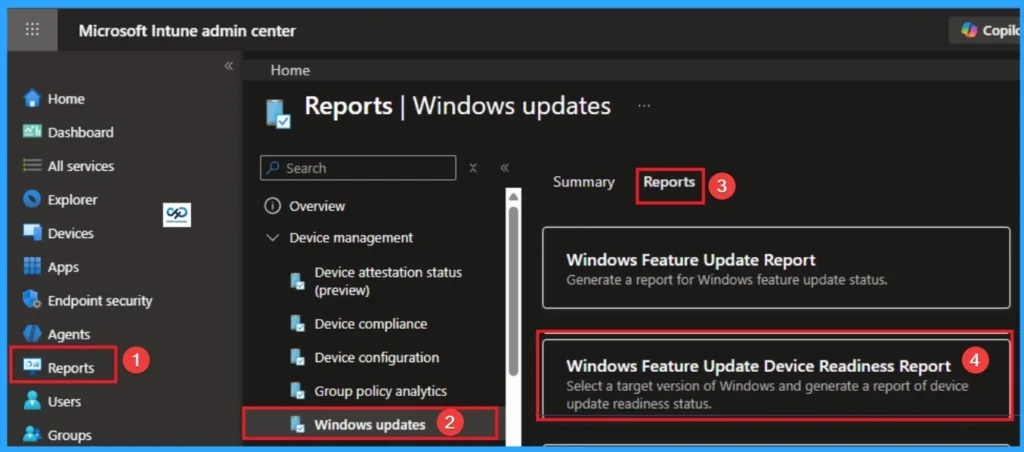Screen dimensions: 1024x452
Task: Click the Device compliance item icon
Action: click(297, 324)
